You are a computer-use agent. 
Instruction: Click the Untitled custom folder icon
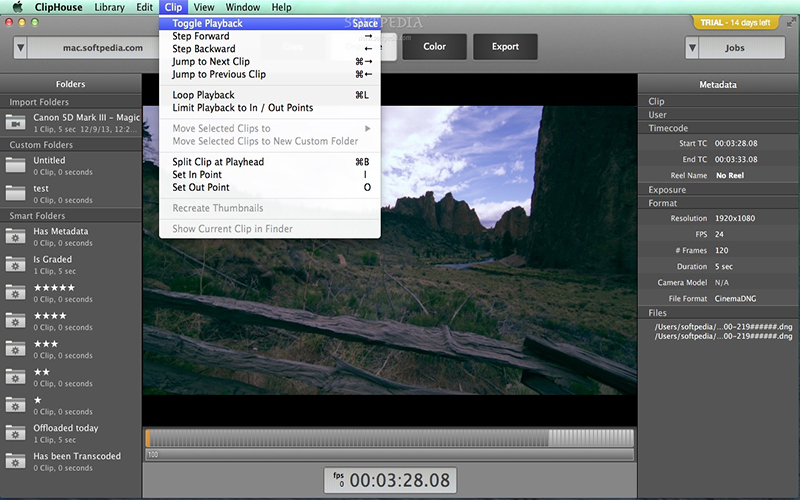tap(15, 165)
